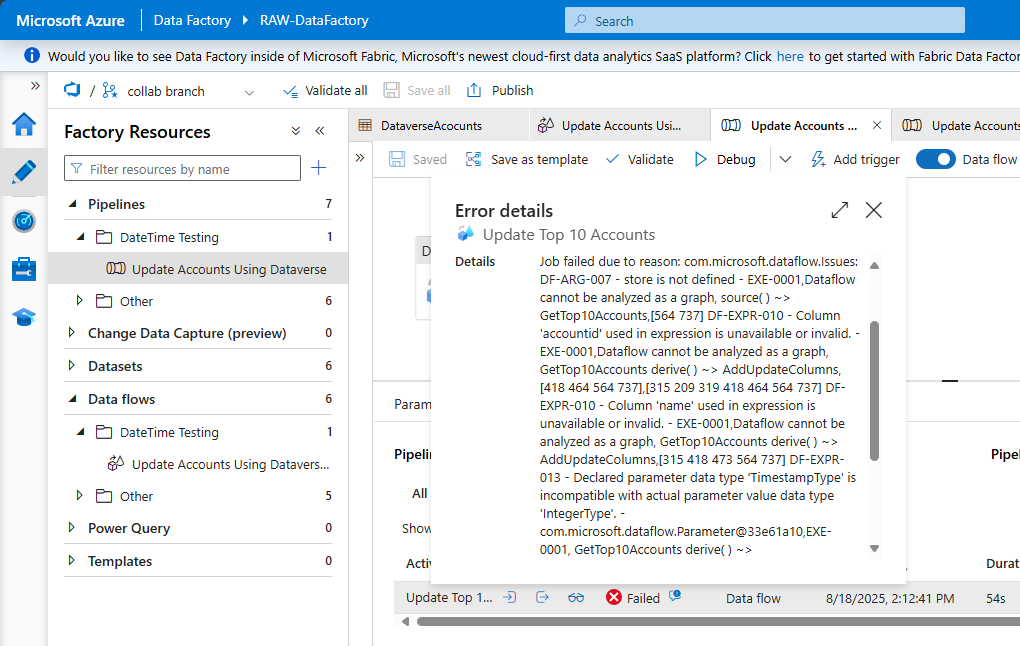Close the active Update Accounts pipeline tab
Screen dimensions: 1020x646
click(x=877, y=125)
